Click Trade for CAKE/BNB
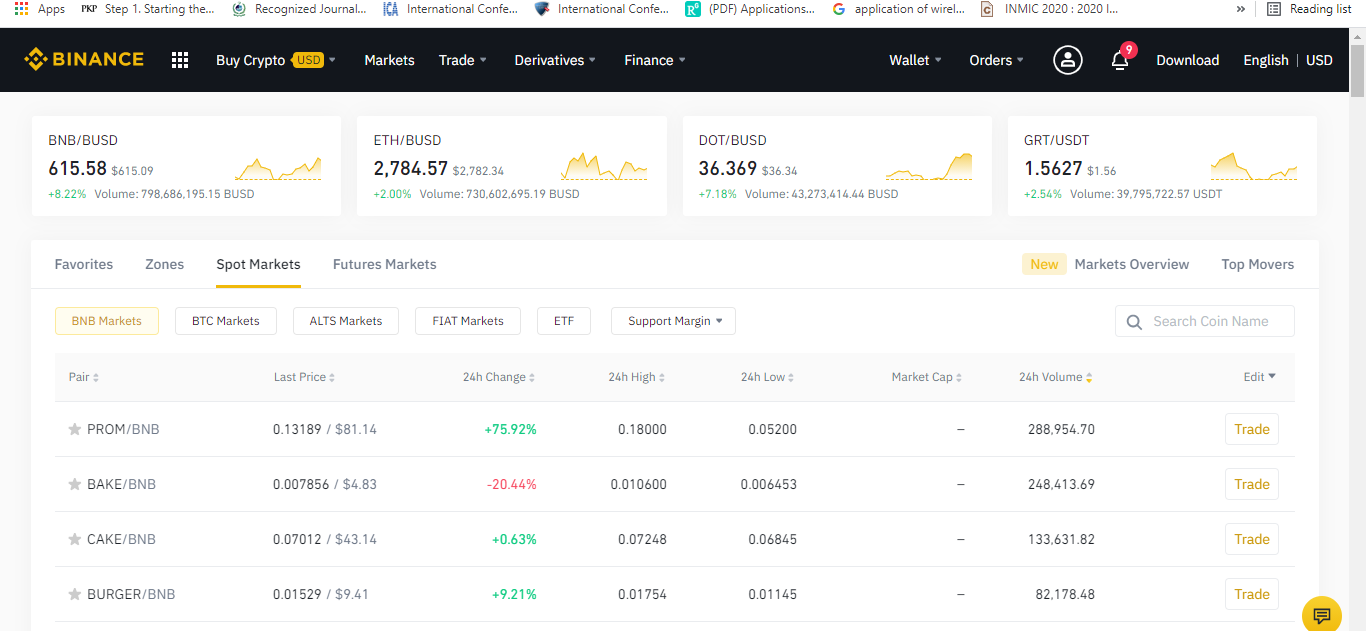The width and height of the screenshot is (1366, 631). [1252, 539]
